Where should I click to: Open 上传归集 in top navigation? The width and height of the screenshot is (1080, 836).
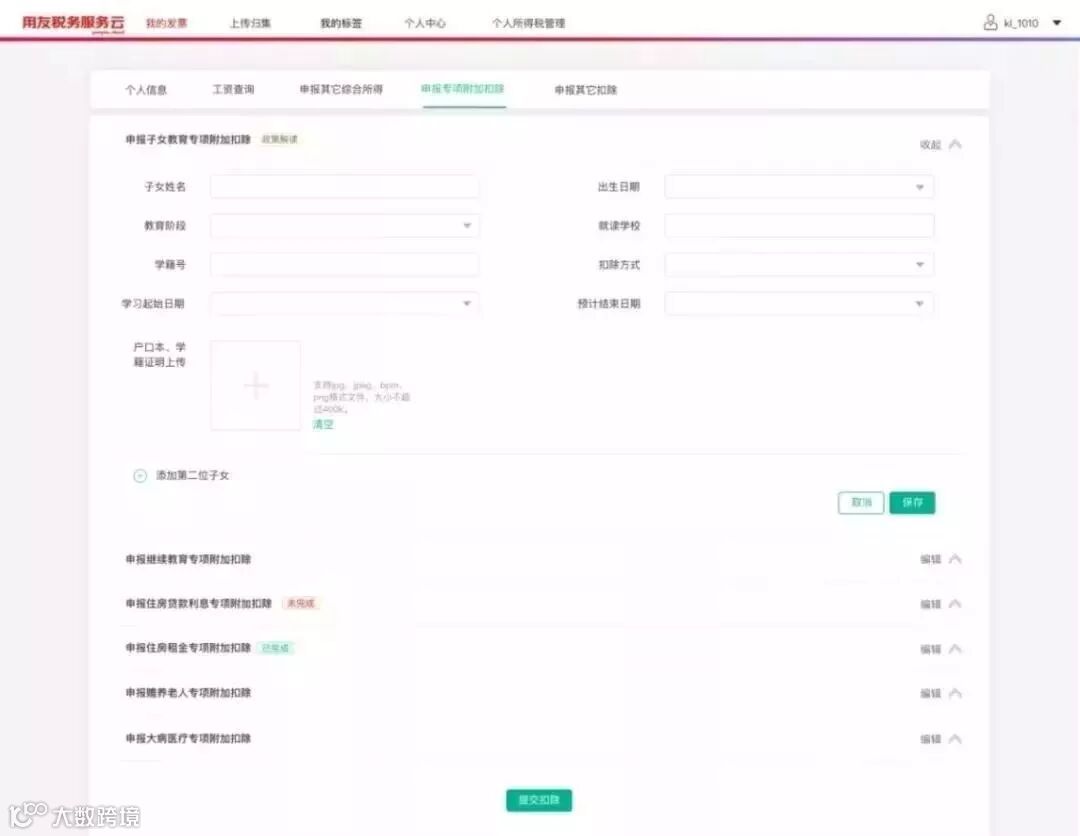(250, 23)
